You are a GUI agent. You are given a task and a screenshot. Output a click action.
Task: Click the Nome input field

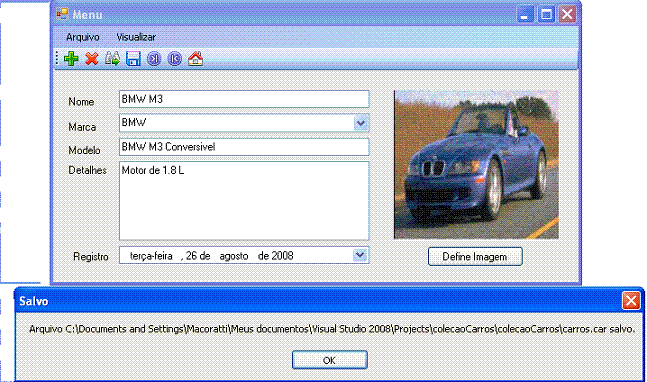[244, 99]
